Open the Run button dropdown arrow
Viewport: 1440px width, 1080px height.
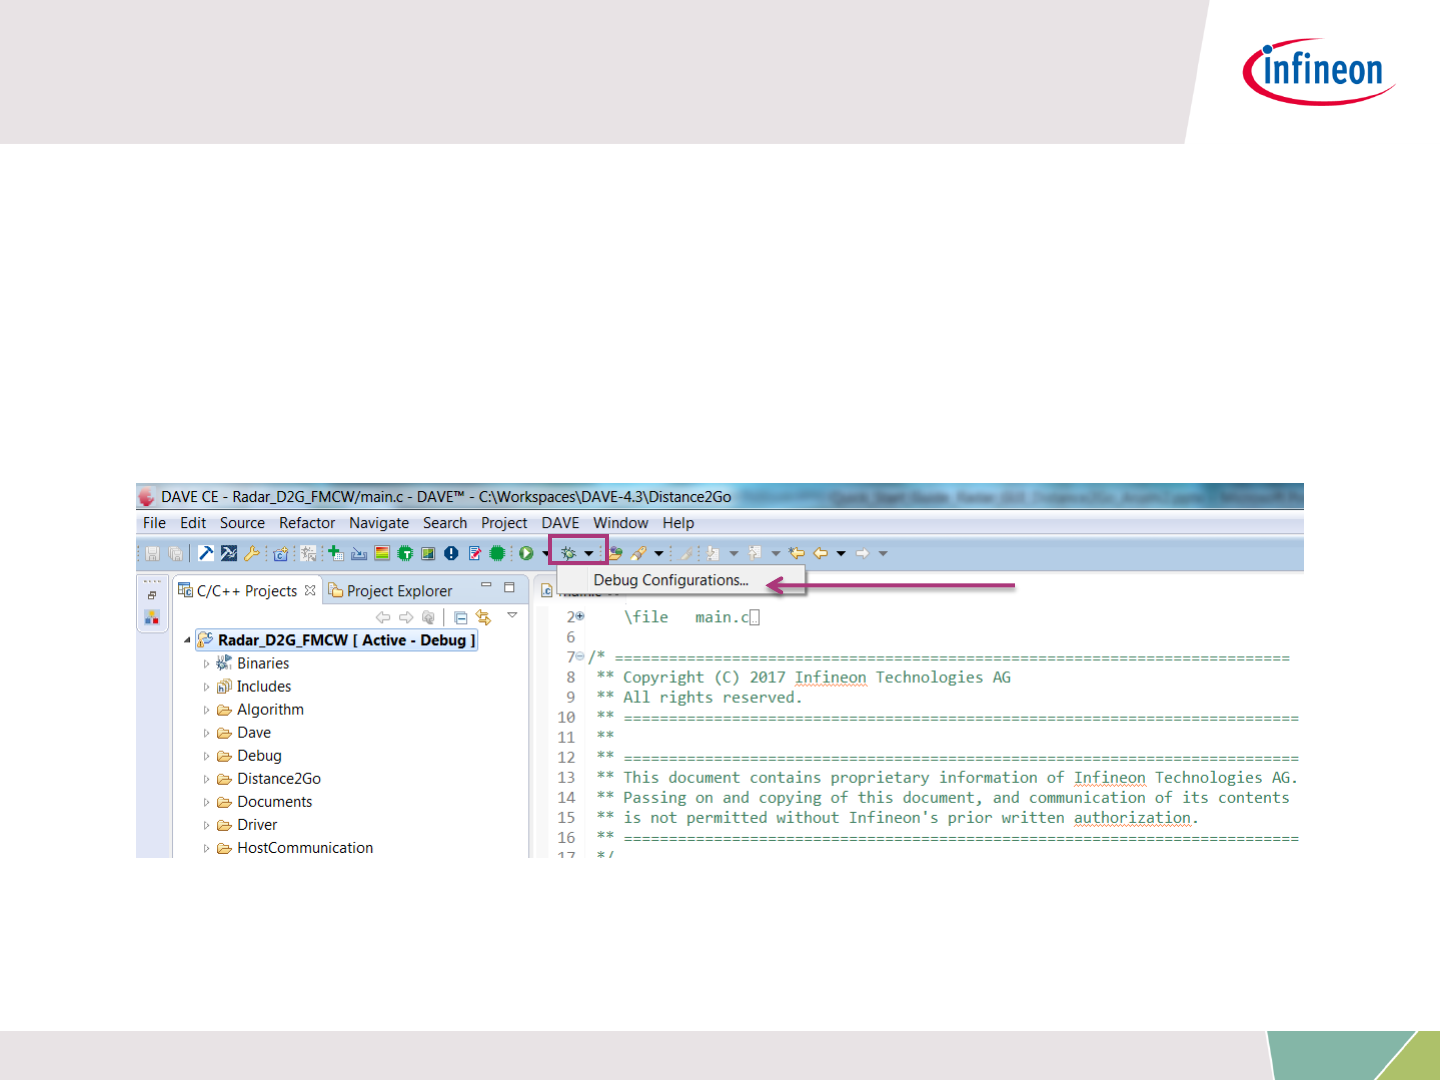coord(545,554)
